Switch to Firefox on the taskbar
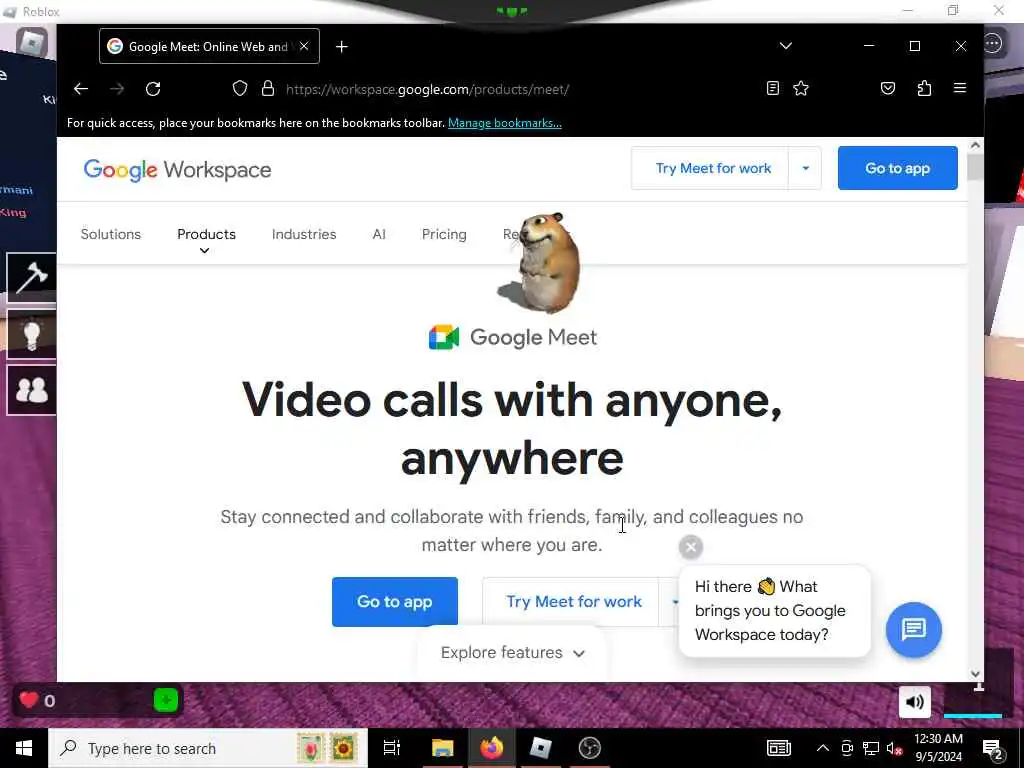The height and width of the screenshot is (768, 1024). point(491,748)
